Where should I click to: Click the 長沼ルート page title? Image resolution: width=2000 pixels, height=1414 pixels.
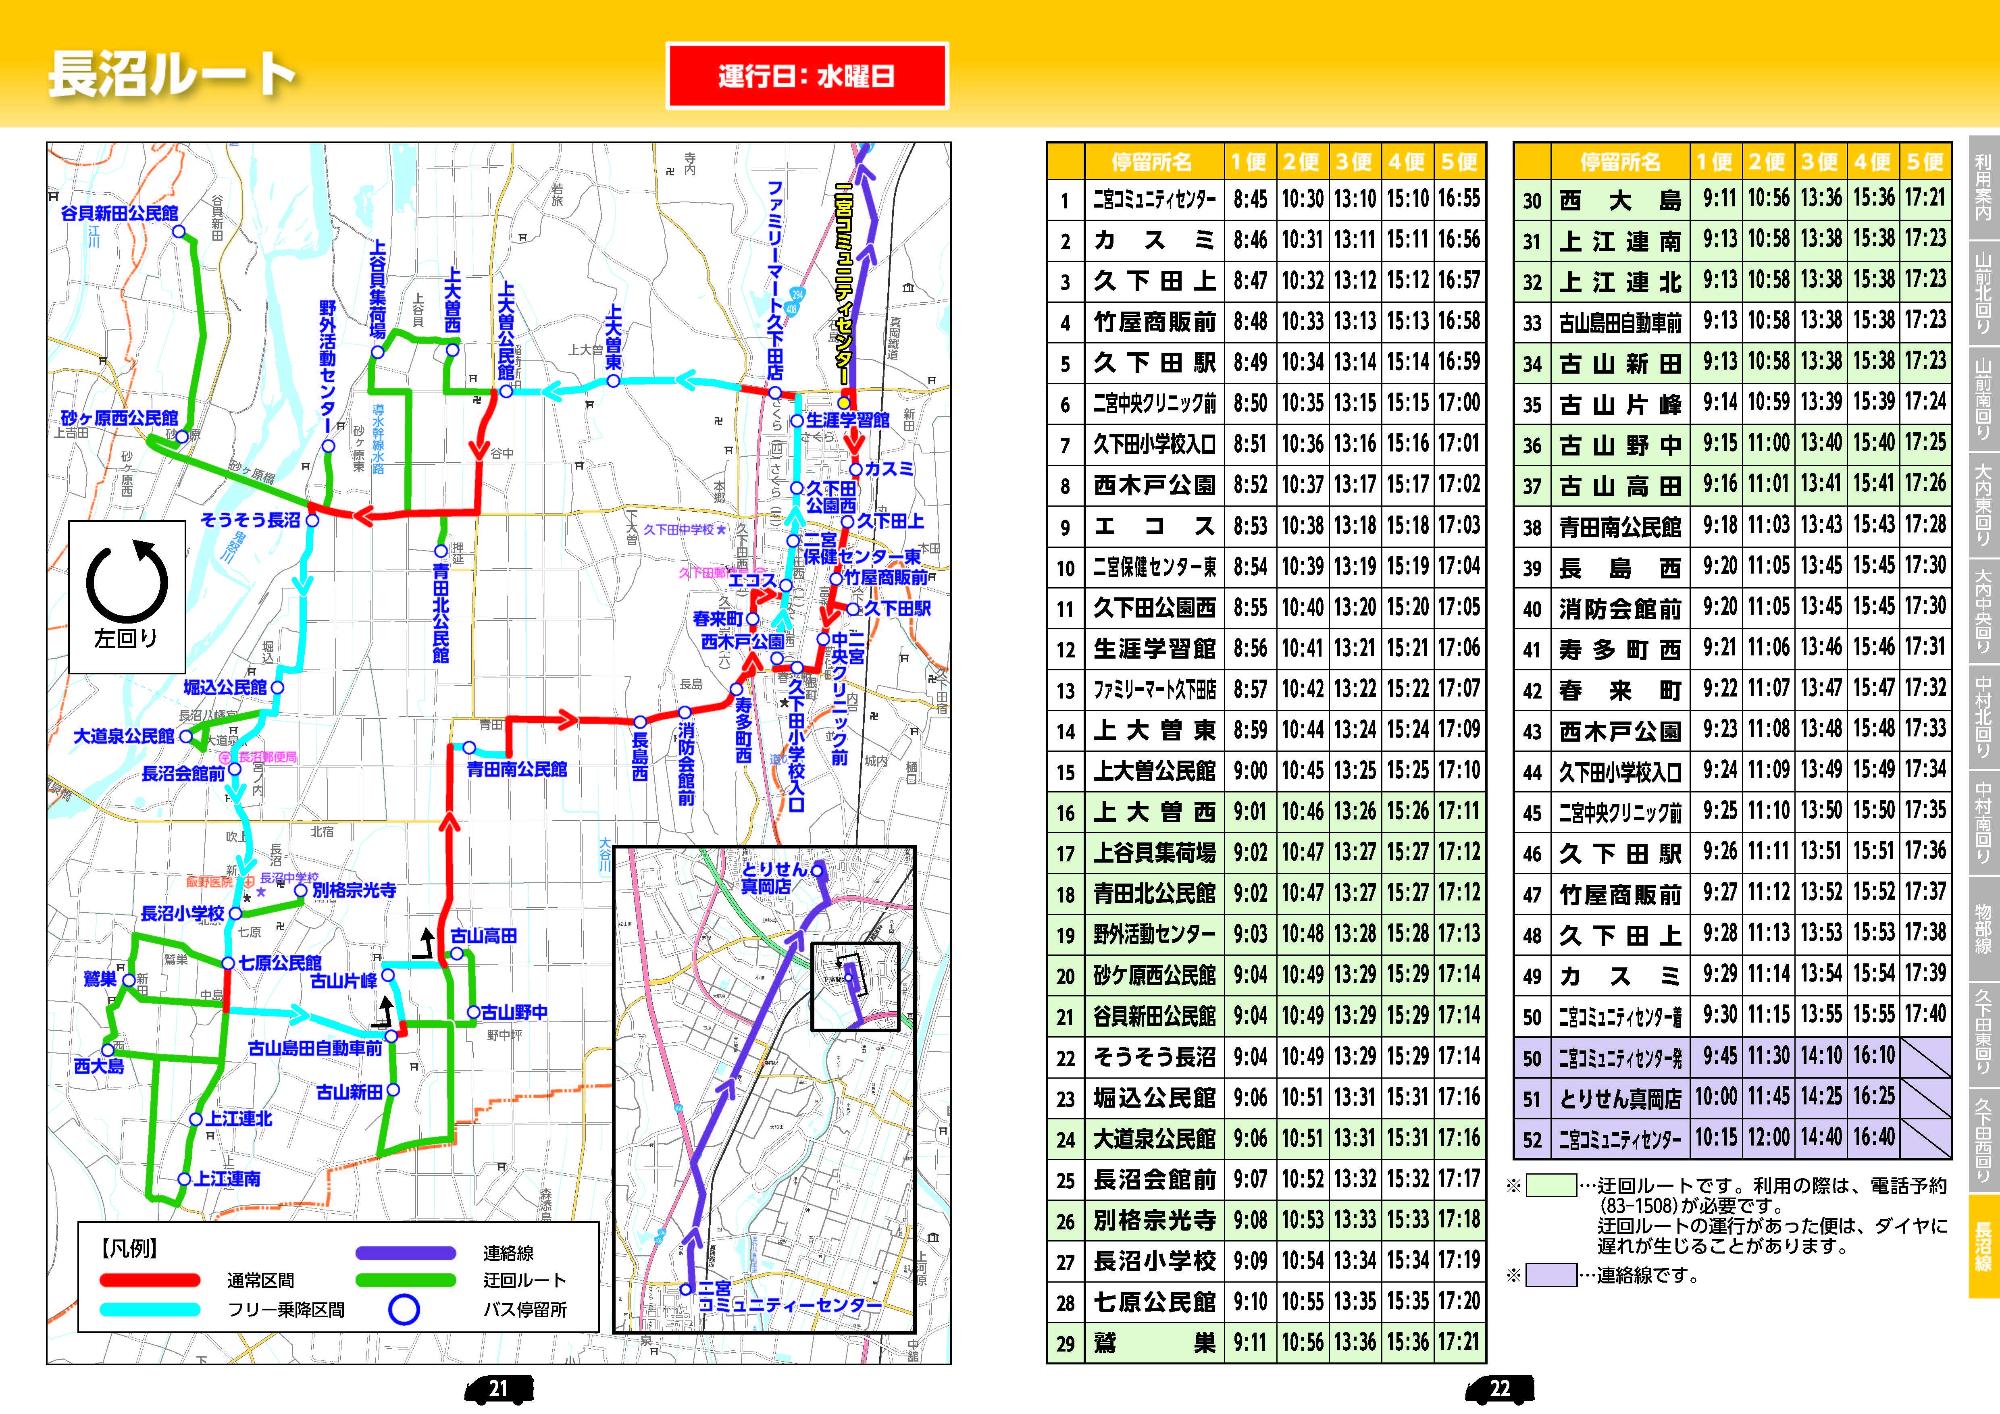[172, 75]
